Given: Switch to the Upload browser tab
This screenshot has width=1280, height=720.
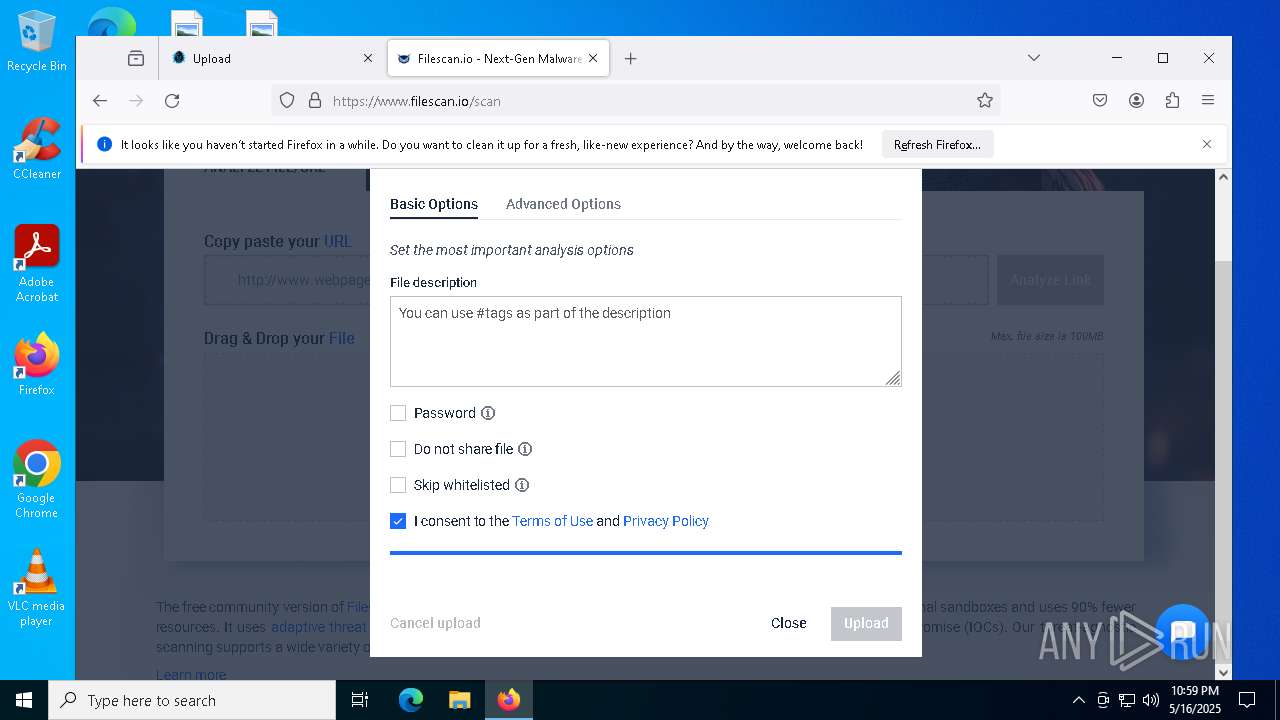Looking at the screenshot, I should tap(270, 59).
